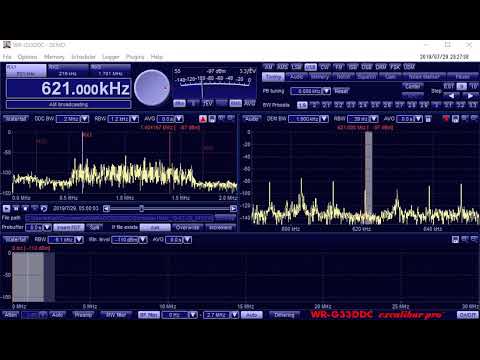
Task: Select the RX3 receiver tab at 1.701 MHz
Action: 110,71
